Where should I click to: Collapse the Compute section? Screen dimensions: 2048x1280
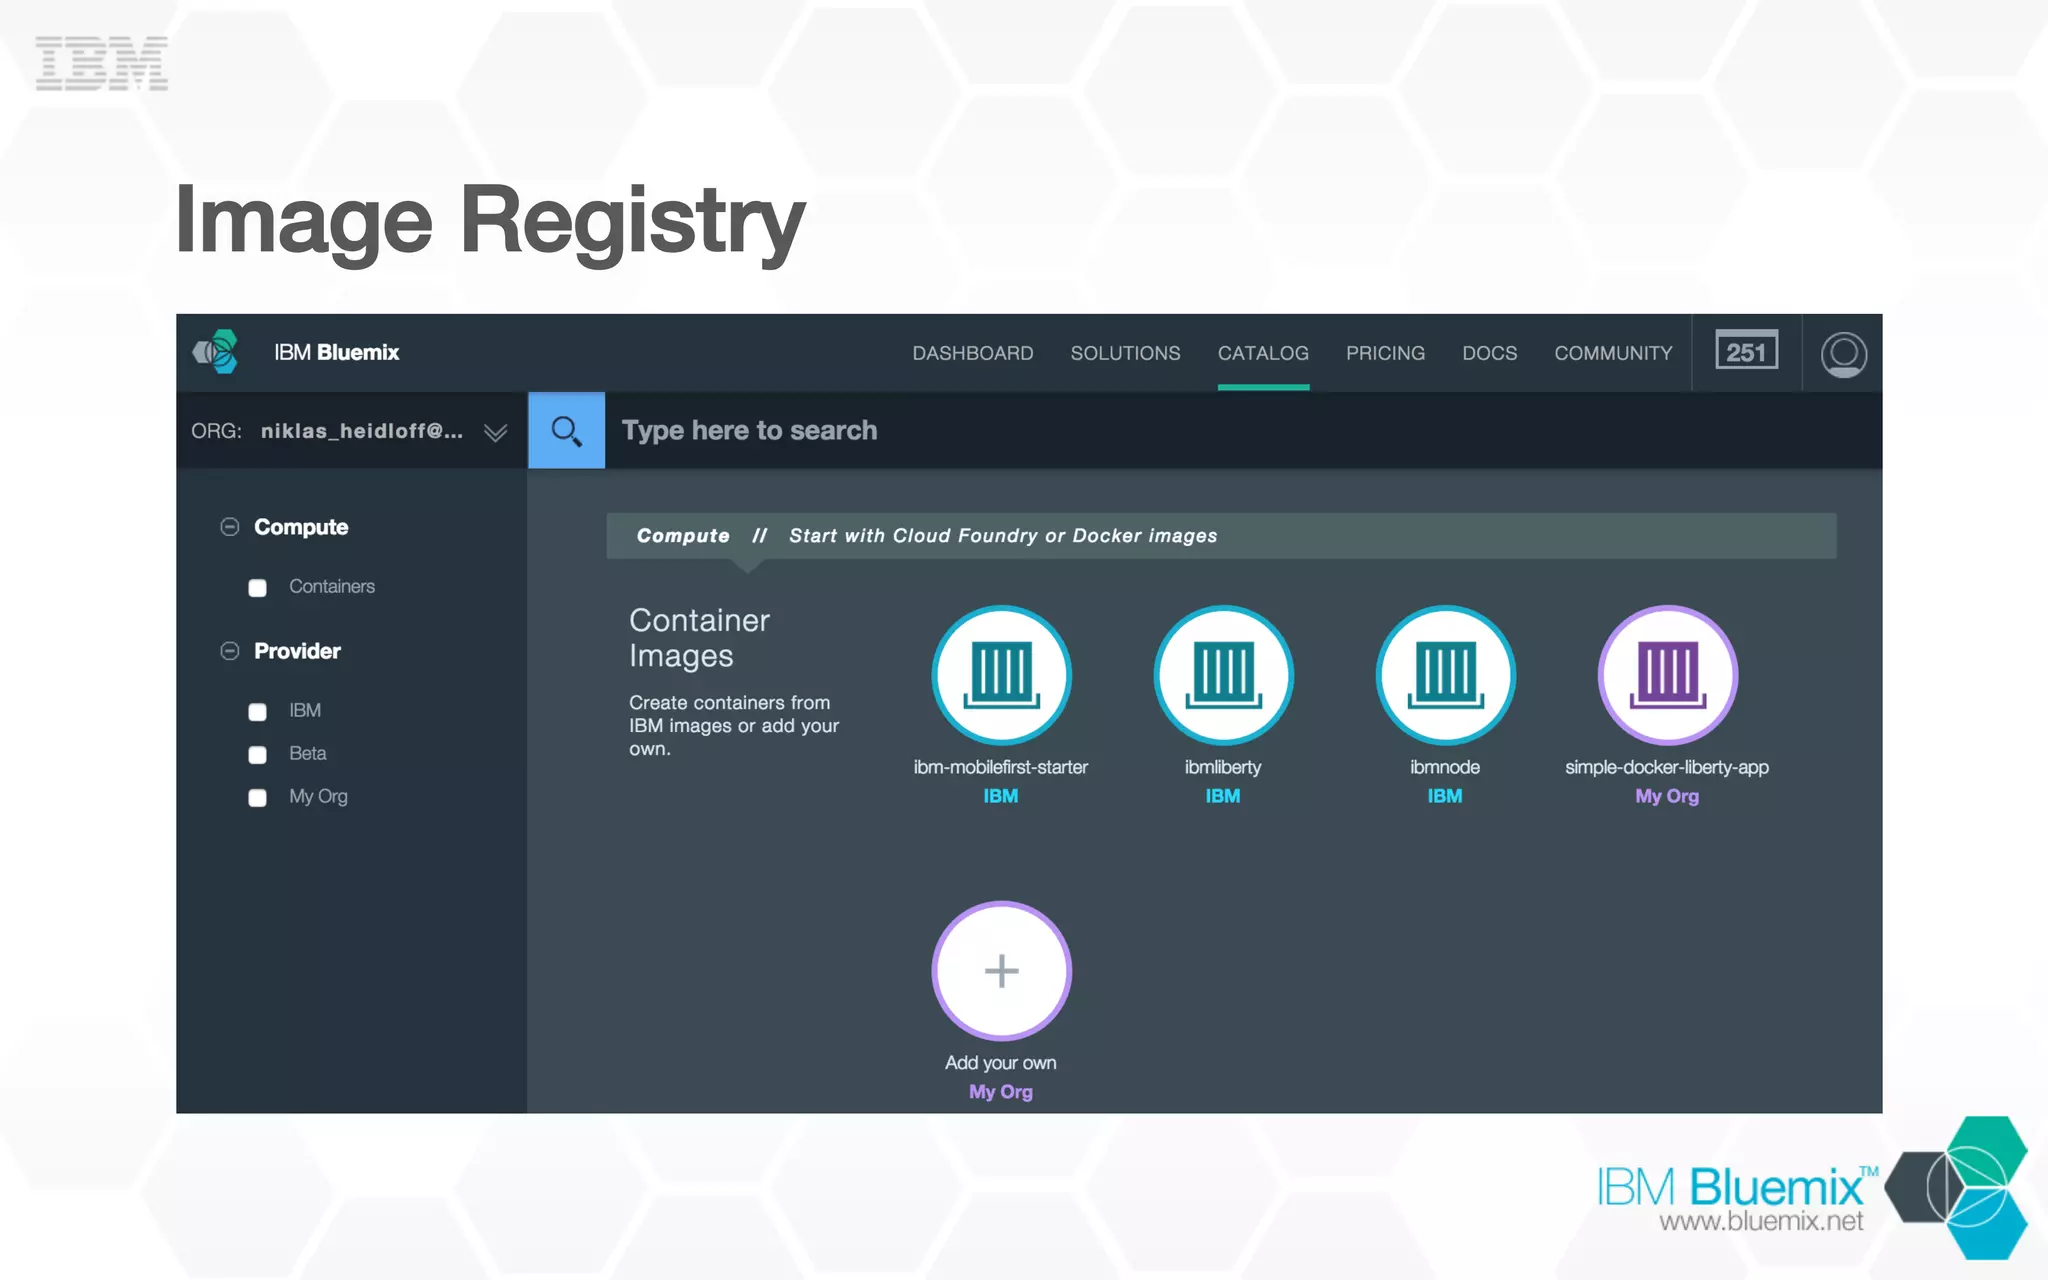[229, 527]
